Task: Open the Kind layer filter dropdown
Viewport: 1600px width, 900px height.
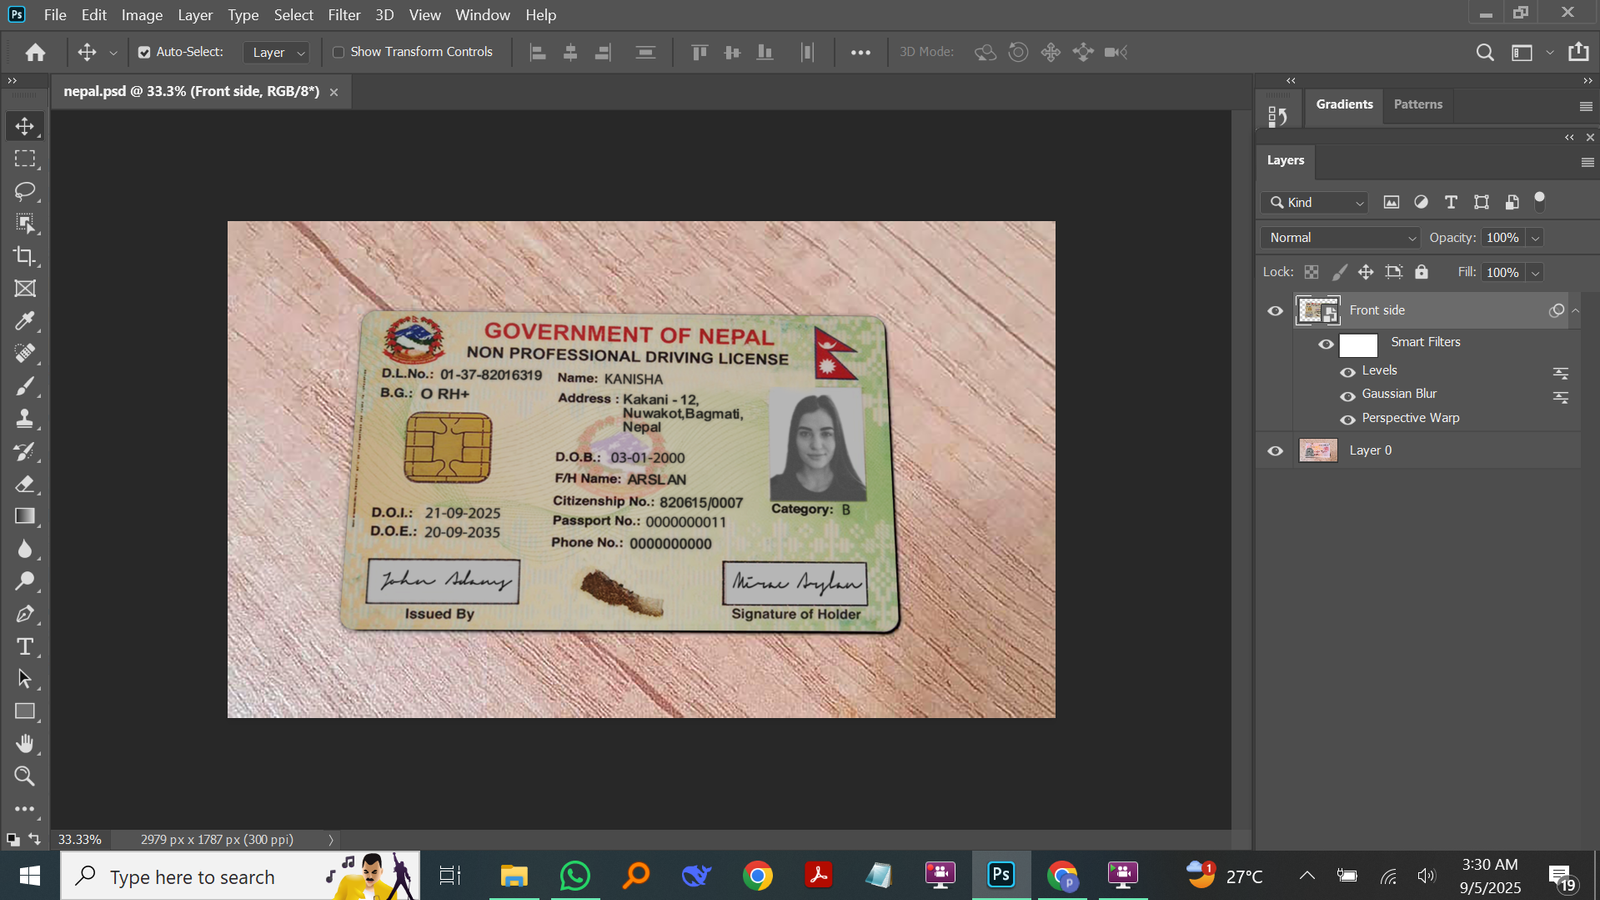Action: click(1315, 203)
